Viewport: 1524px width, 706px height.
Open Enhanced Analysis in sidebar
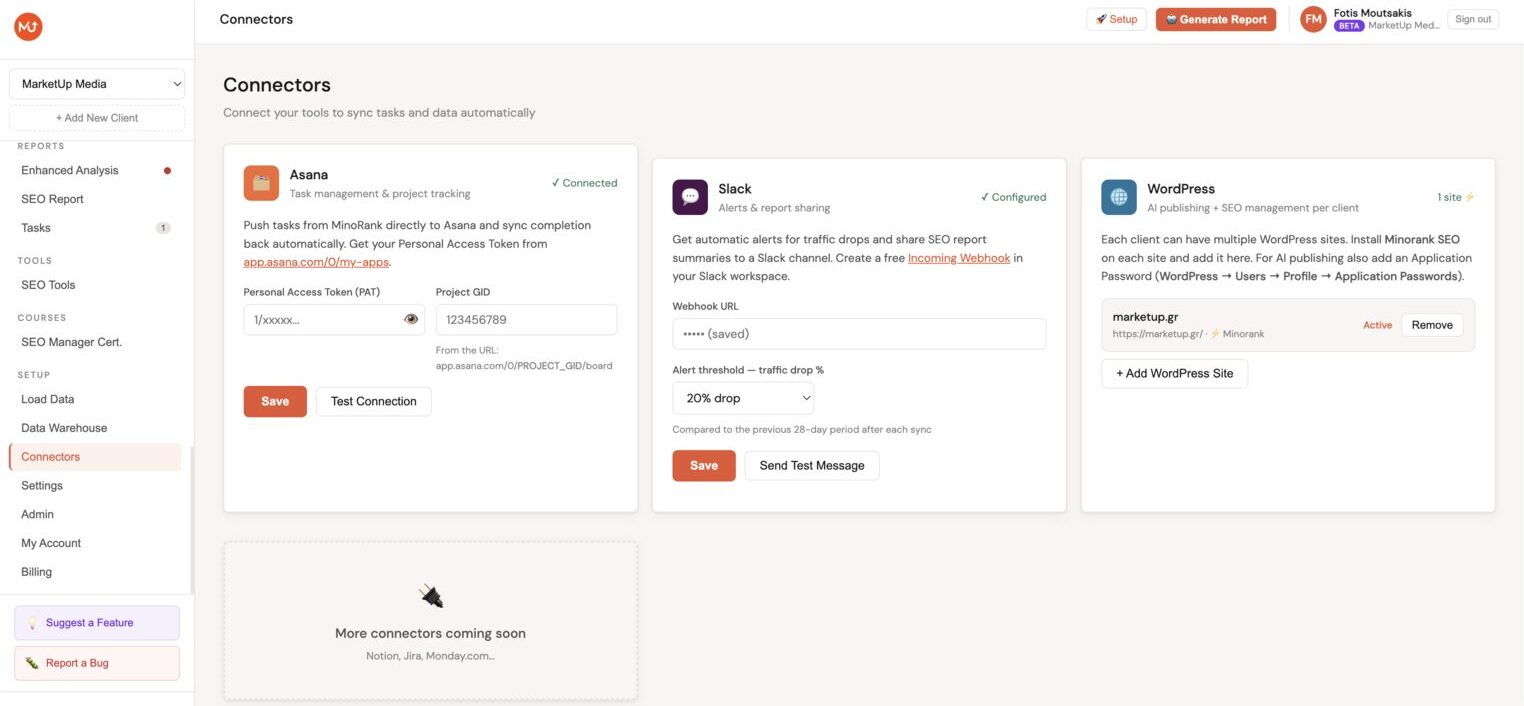(x=70, y=171)
